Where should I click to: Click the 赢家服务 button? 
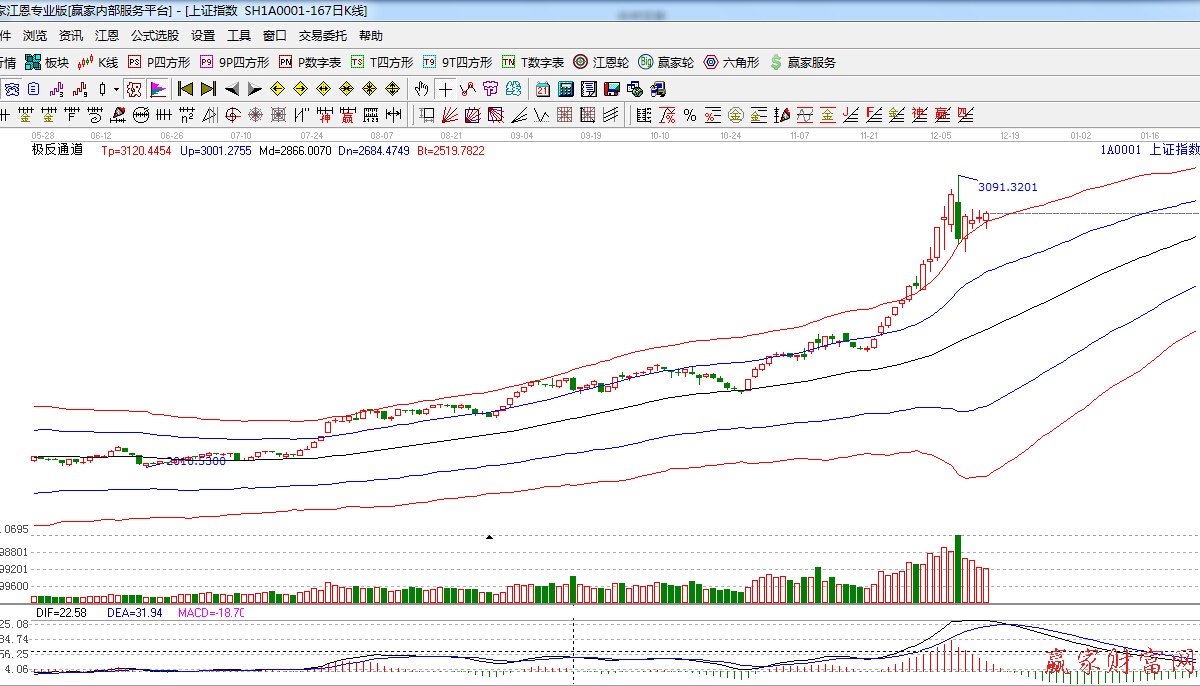802,62
